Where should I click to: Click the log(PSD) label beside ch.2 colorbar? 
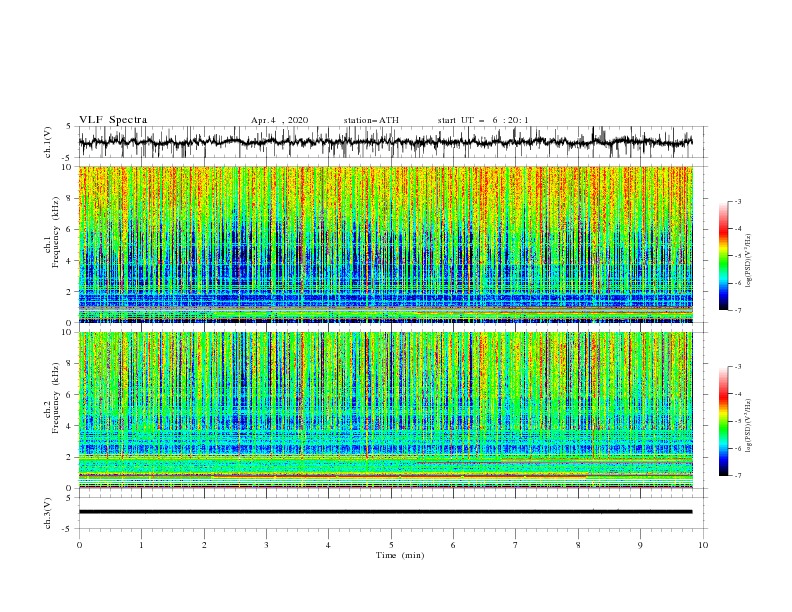(749, 425)
